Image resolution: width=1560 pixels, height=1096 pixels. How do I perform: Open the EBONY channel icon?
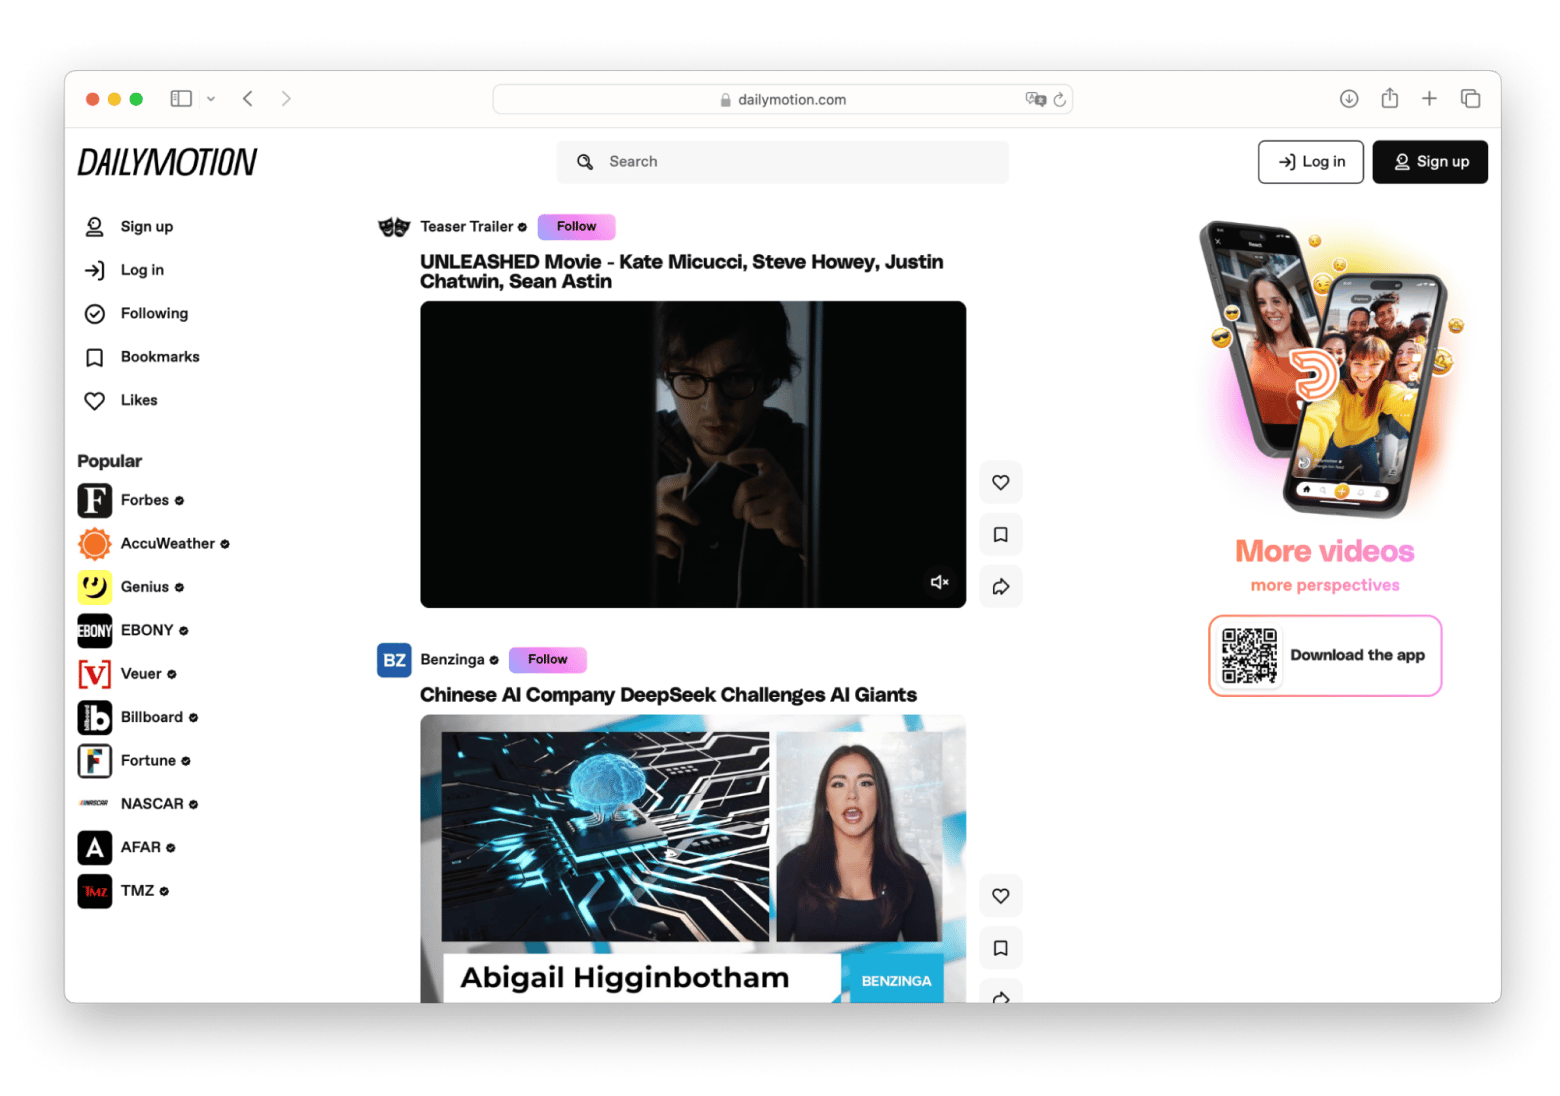(94, 630)
